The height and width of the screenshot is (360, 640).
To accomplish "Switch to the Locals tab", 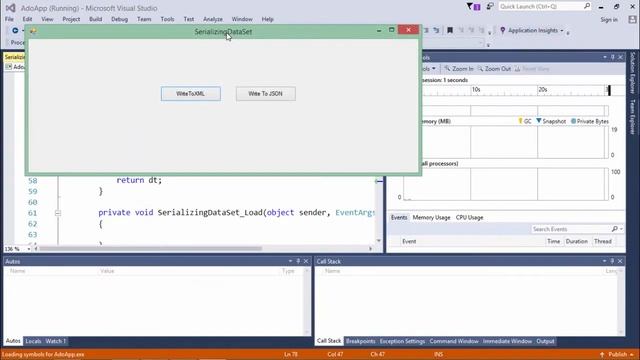I will (x=33, y=341).
